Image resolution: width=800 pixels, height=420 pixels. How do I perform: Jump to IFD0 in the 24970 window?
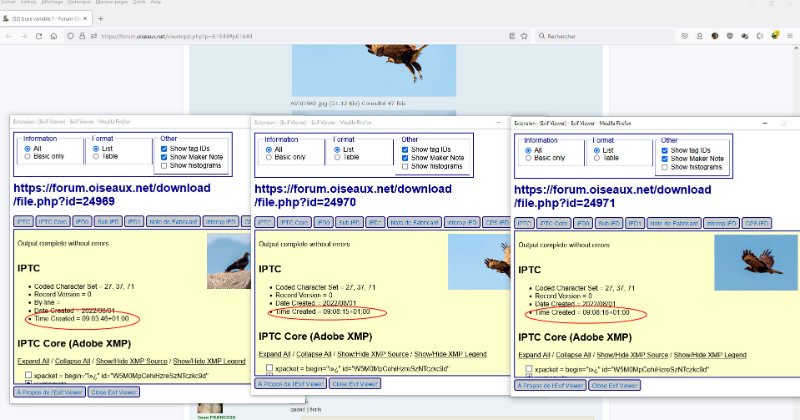323,223
